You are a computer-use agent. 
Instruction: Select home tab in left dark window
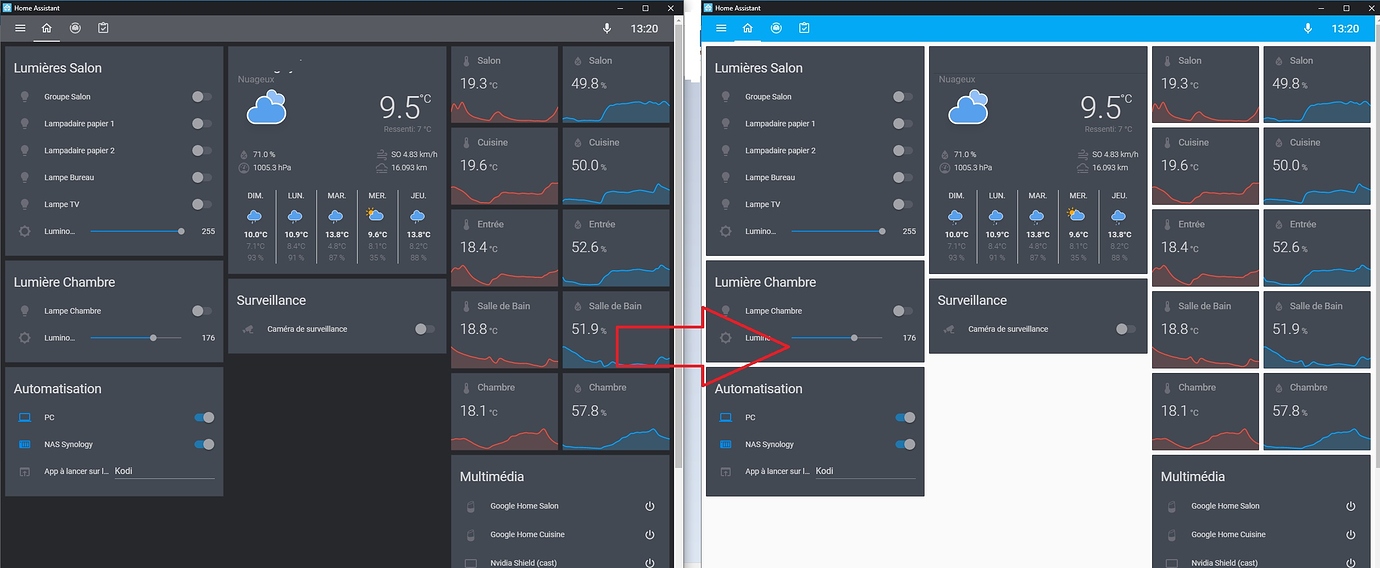46,28
